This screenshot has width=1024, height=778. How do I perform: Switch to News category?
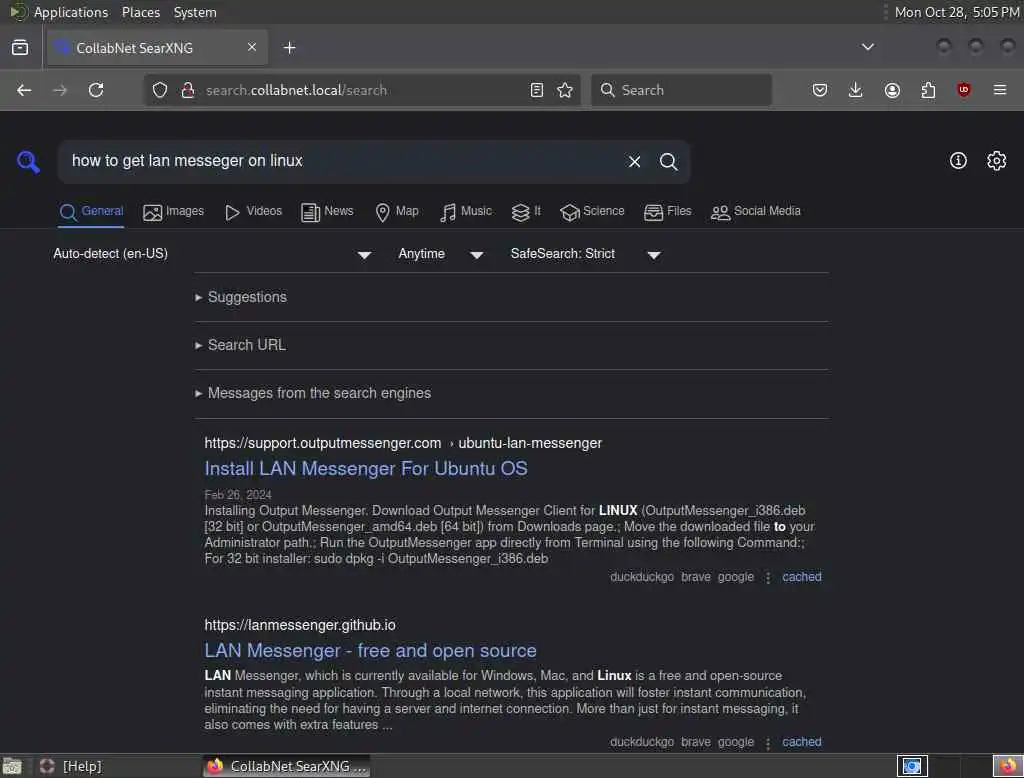[x=327, y=212]
